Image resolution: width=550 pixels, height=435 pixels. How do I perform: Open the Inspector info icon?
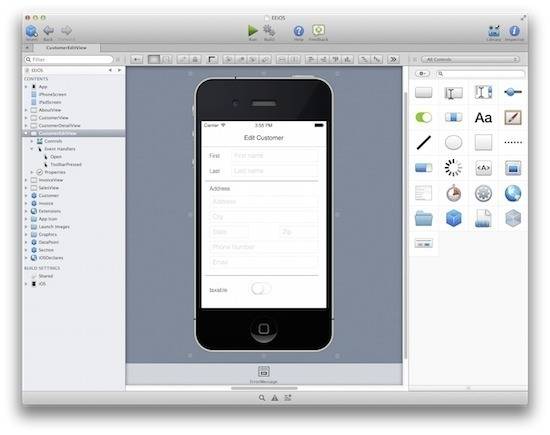(514, 31)
